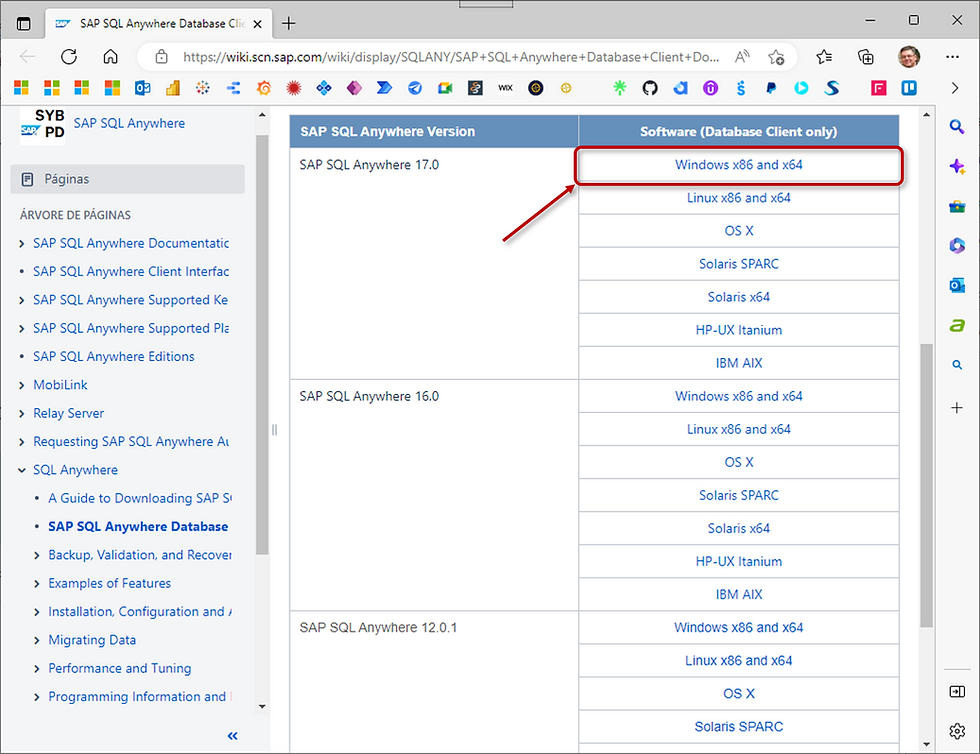
Task: Click the main page vertical scrollbar thumb
Action: tap(926, 485)
